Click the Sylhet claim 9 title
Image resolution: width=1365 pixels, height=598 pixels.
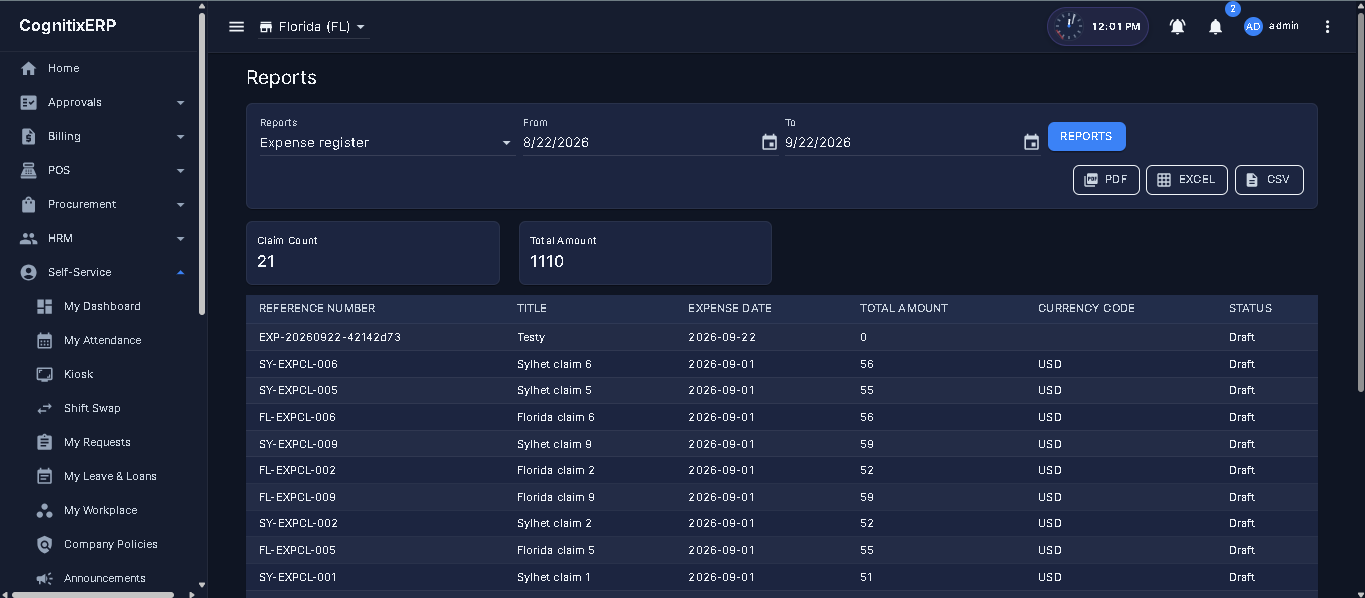coord(554,444)
